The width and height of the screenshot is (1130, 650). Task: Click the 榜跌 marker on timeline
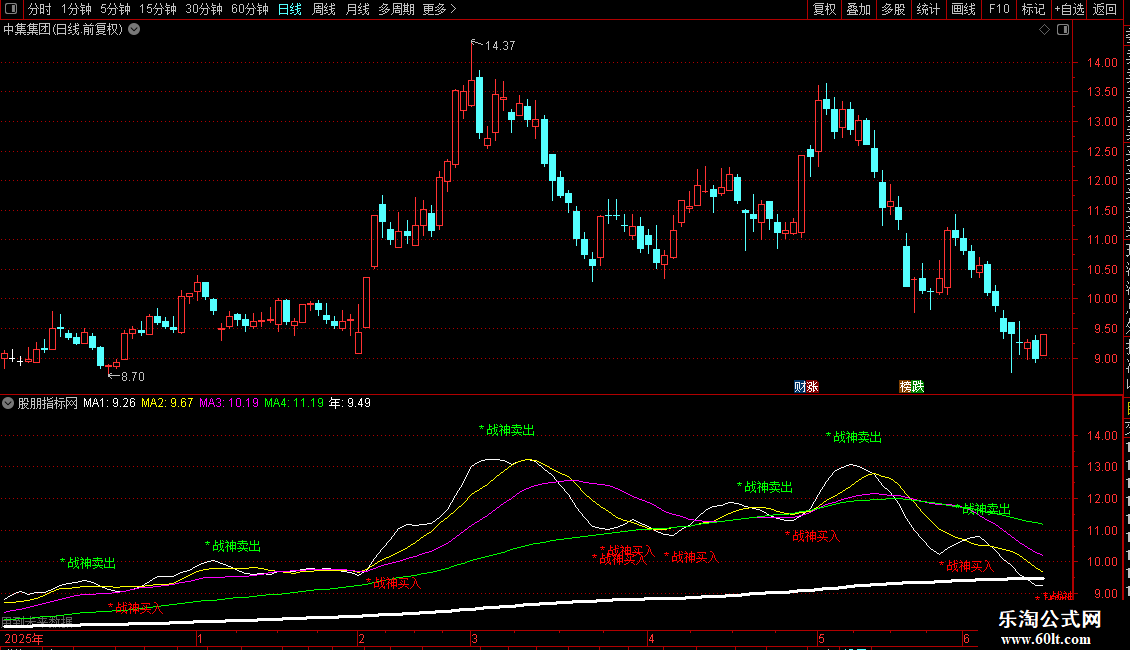[x=912, y=387]
